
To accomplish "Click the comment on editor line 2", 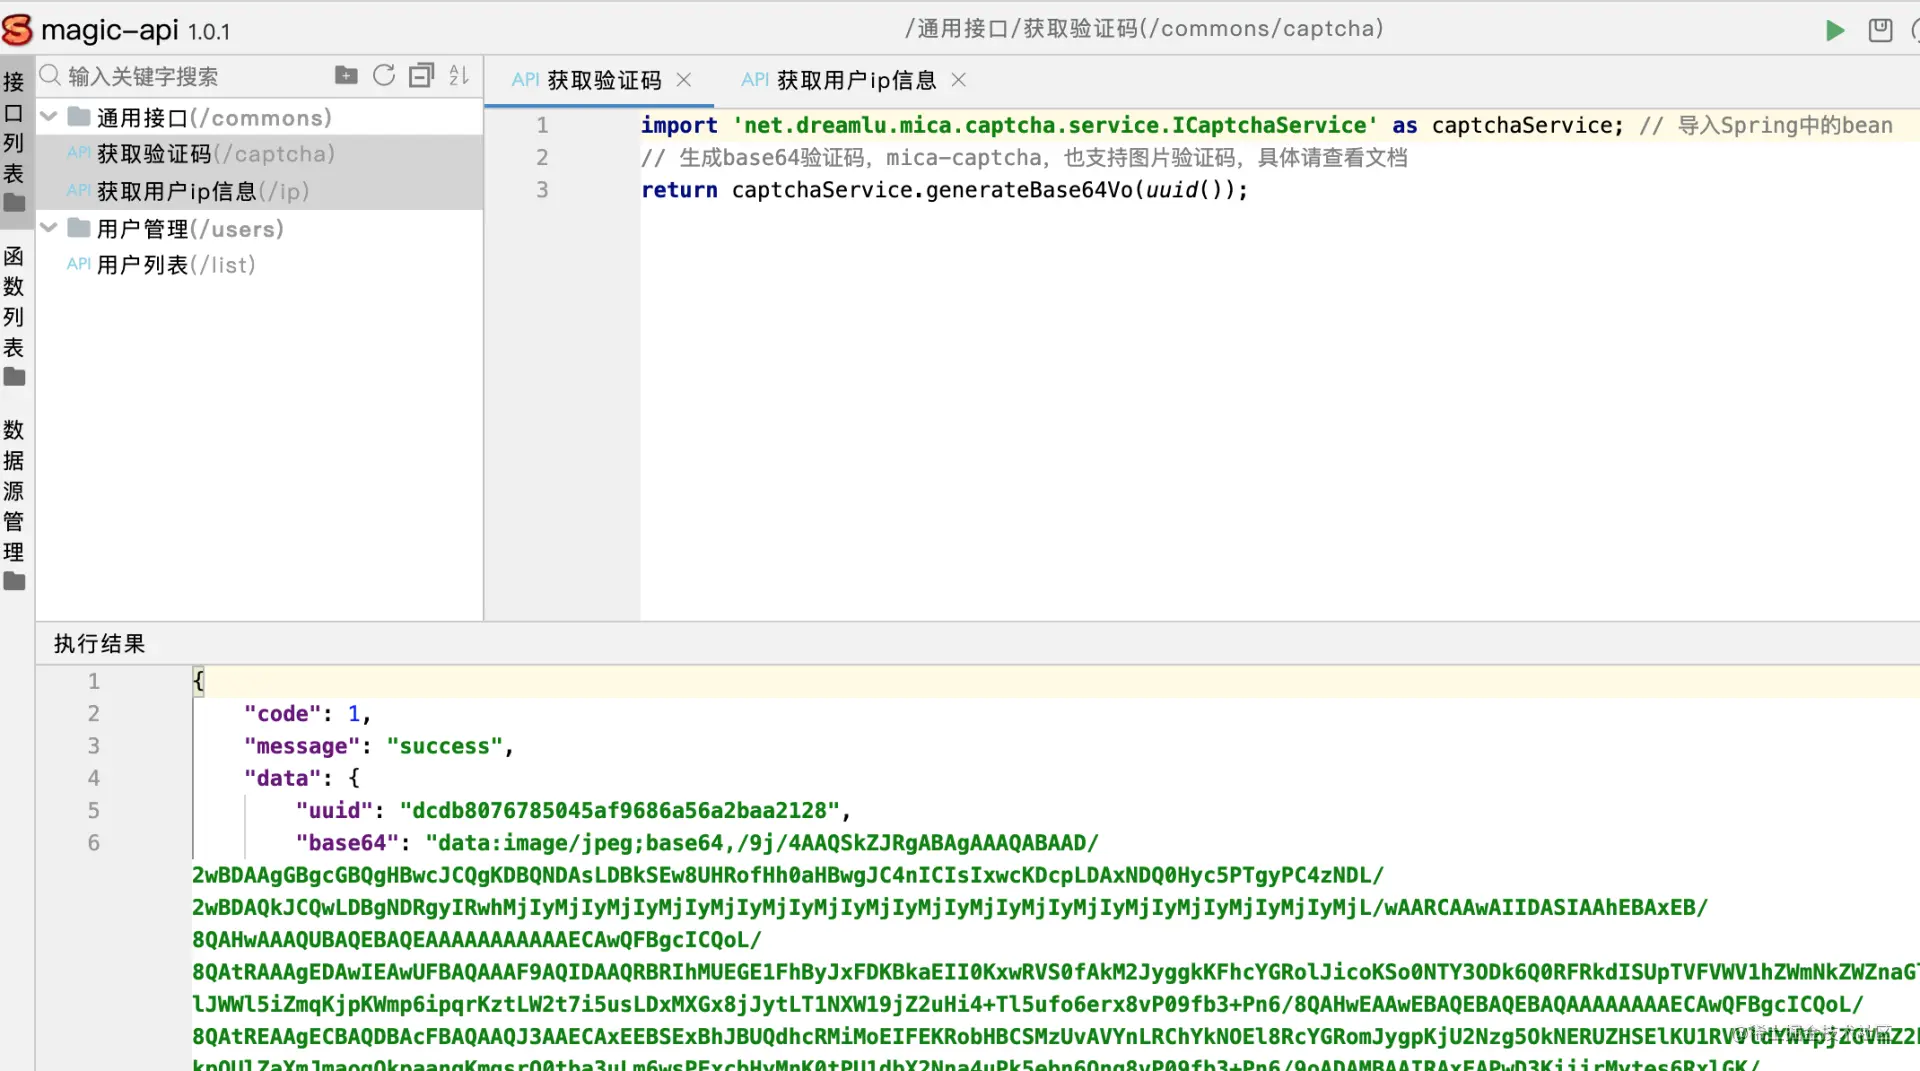I will coord(1024,157).
